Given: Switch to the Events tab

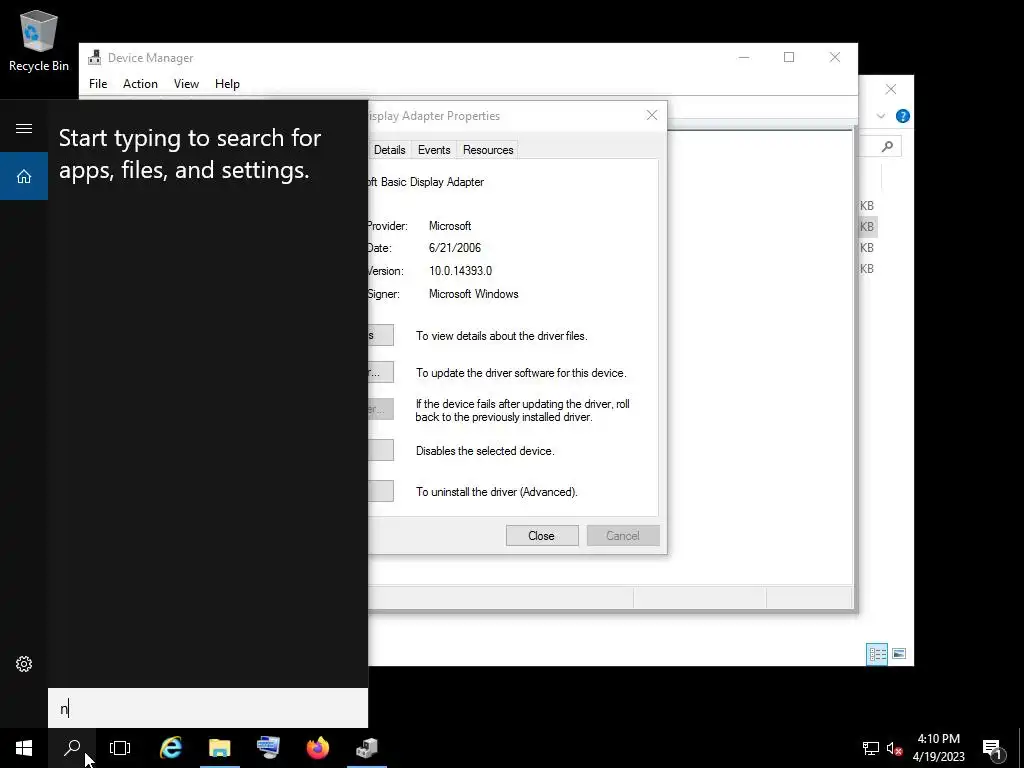Looking at the screenshot, I should coord(434,150).
